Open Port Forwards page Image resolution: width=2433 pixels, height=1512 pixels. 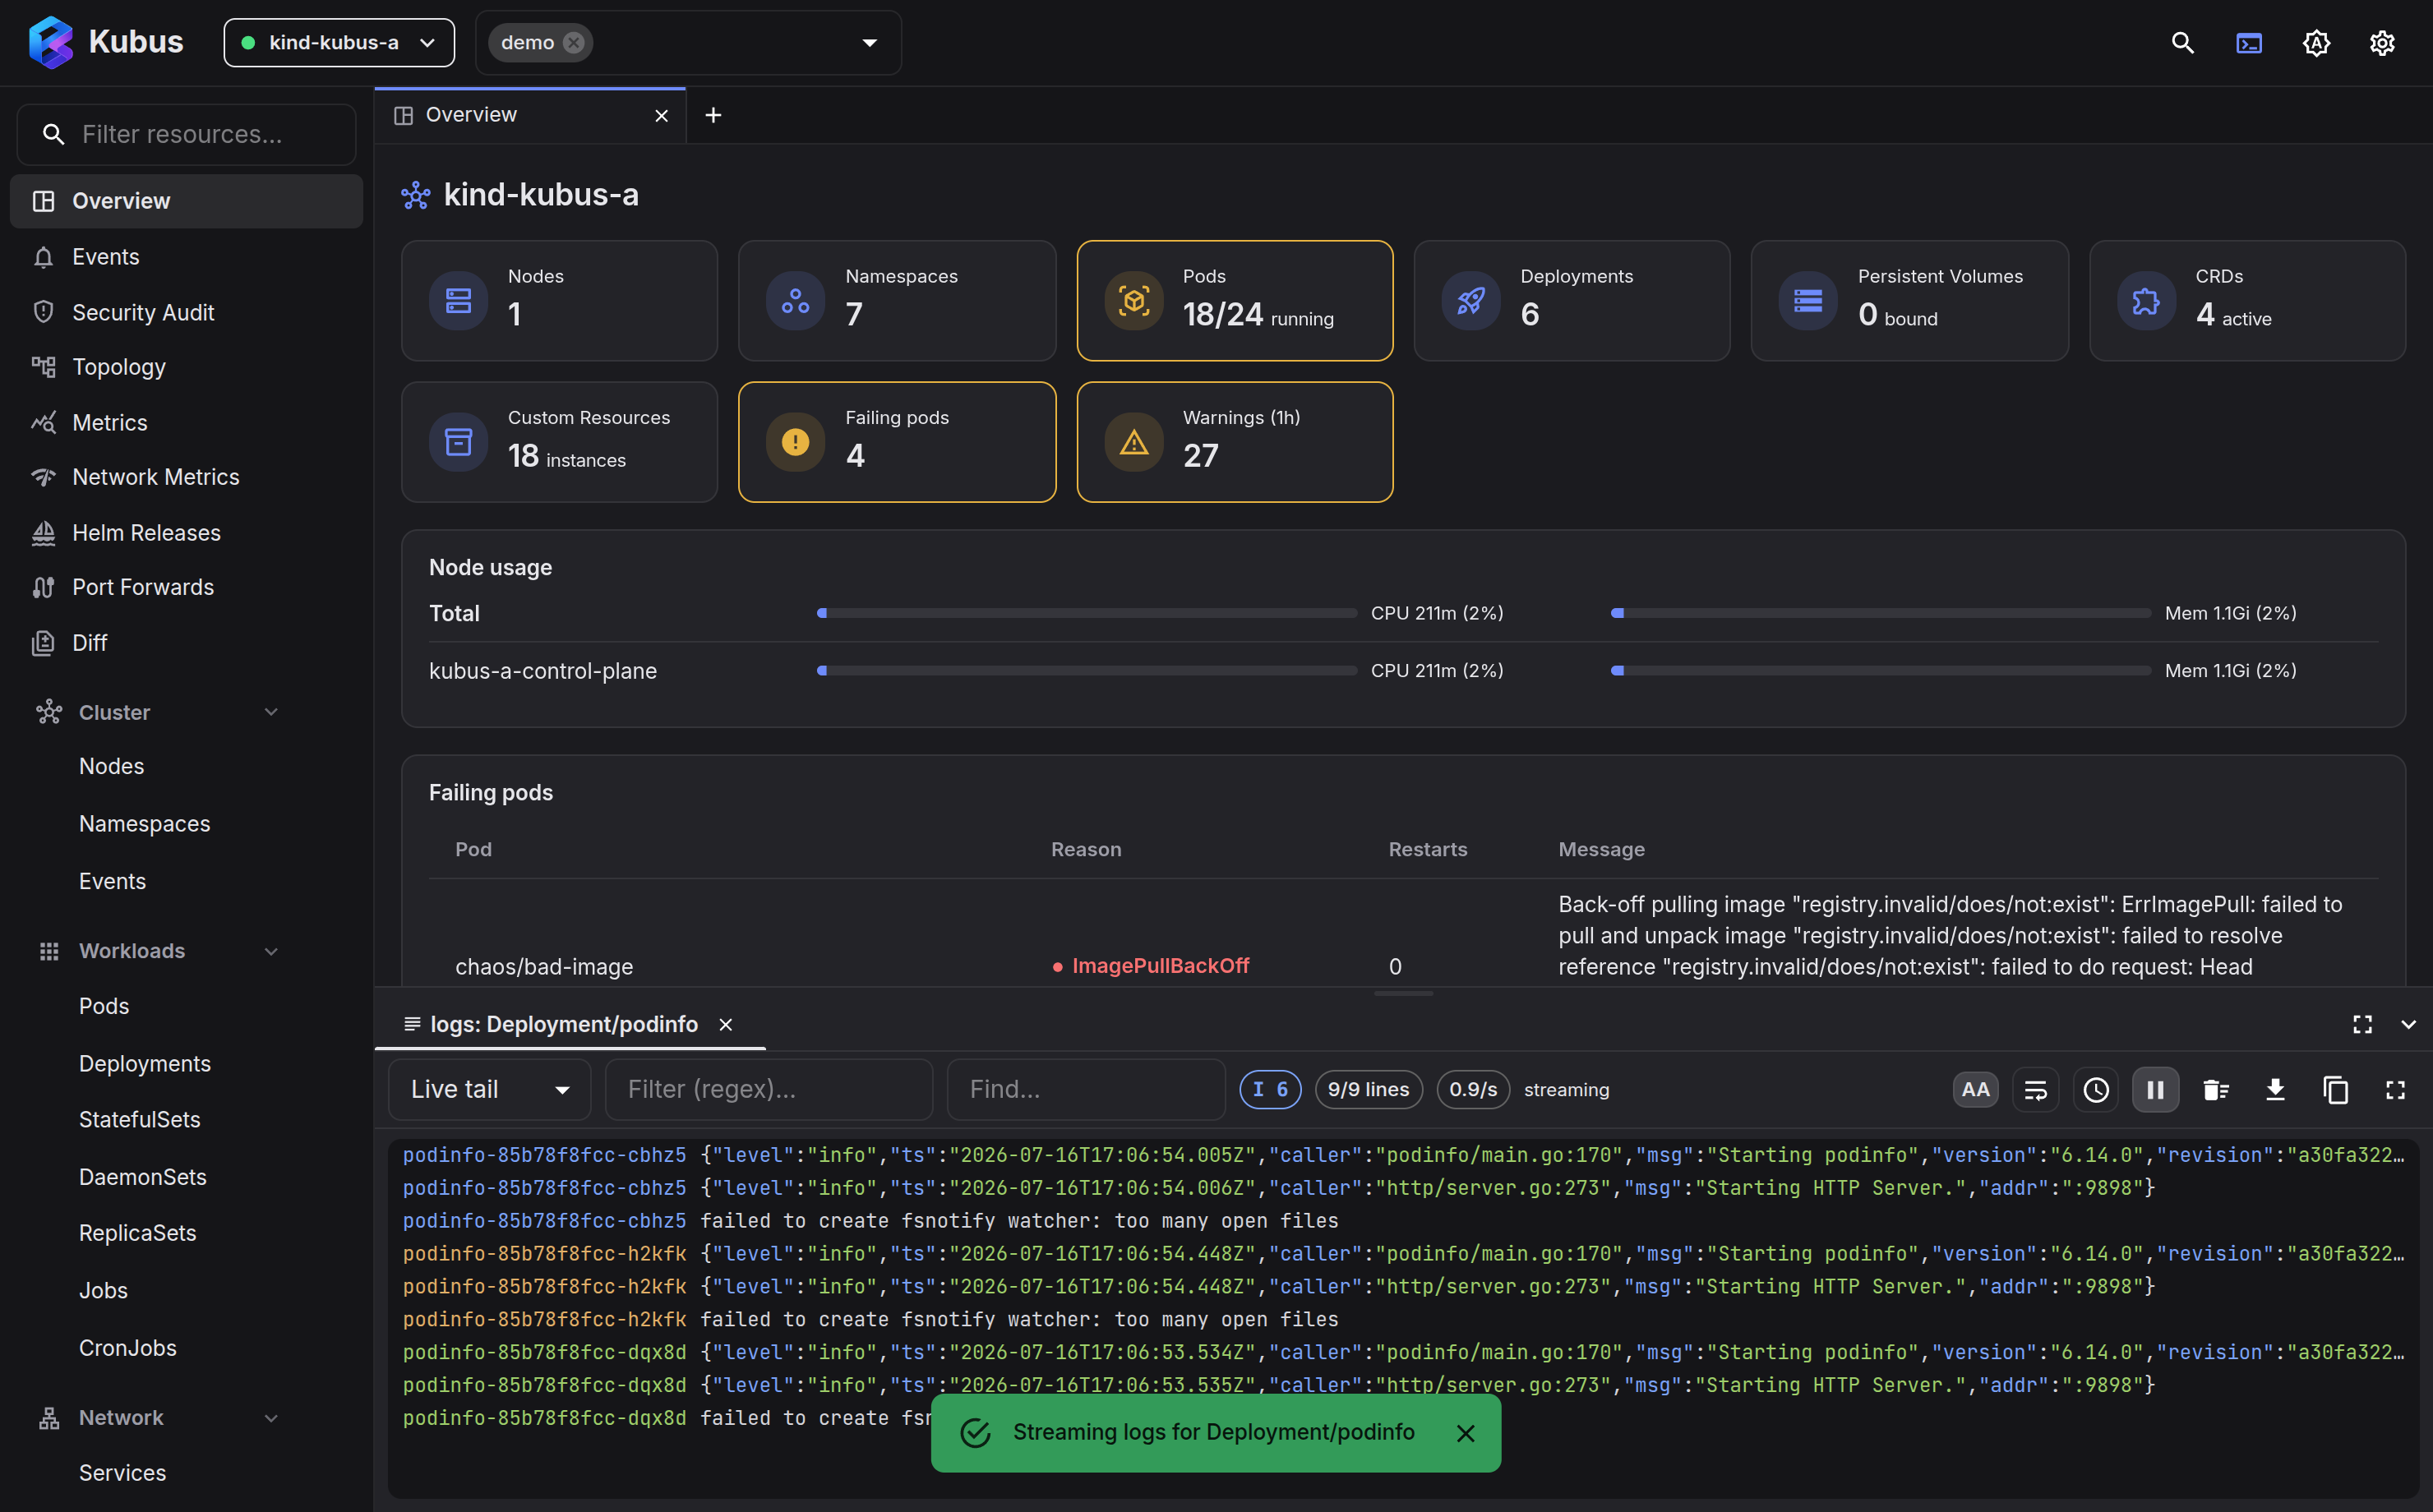pos(187,587)
